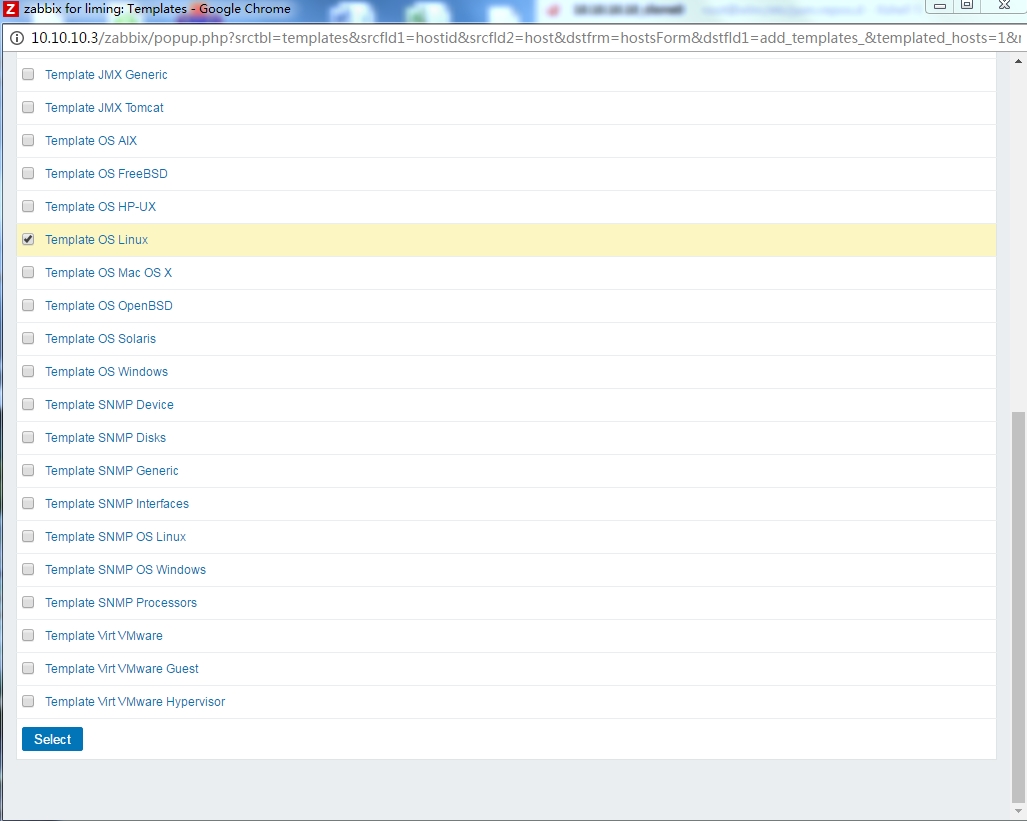Tick the Template OS HP-UX checkbox
This screenshot has height=821, width=1027.
click(x=28, y=206)
